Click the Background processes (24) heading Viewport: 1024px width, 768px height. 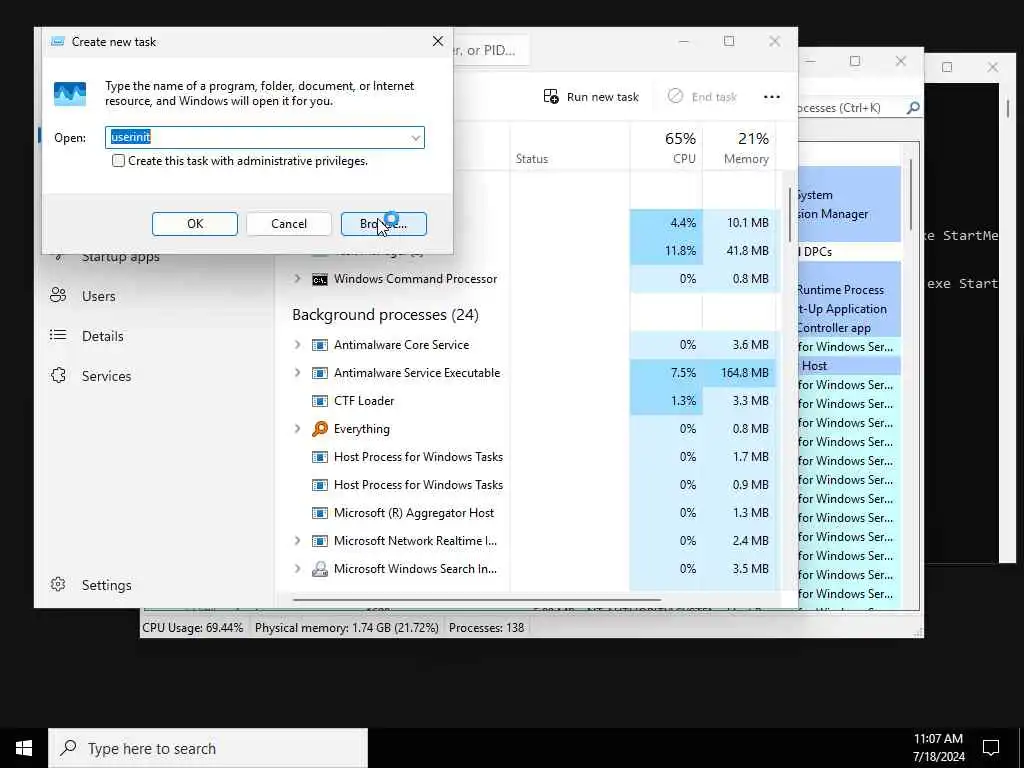(x=385, y=315)
